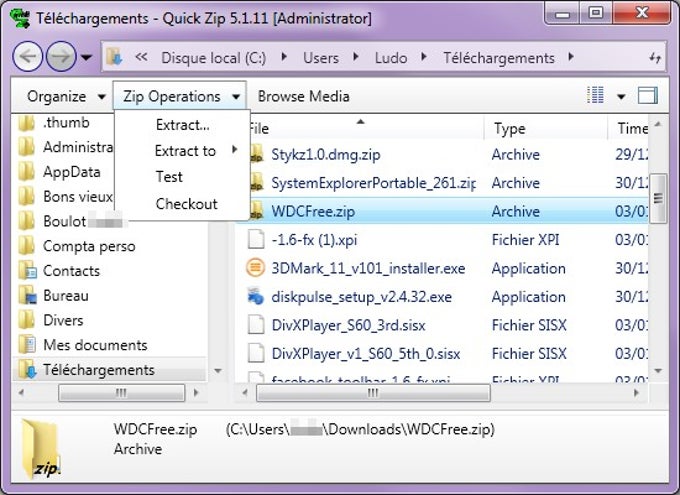Click Mes documents folder icon
This screenshot has width=680, height=495.
point(27,344)
